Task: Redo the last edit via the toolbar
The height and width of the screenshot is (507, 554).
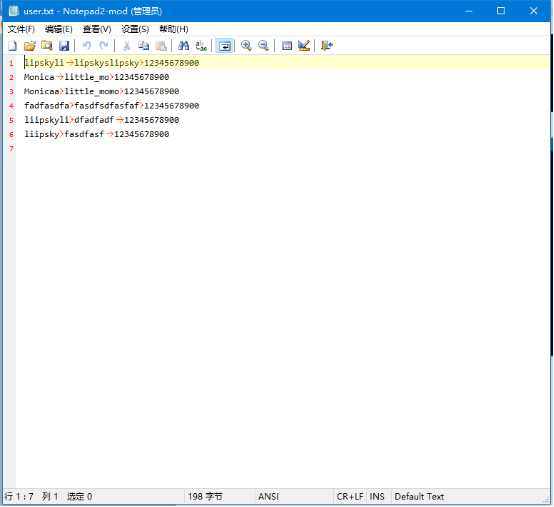Action: 104,46
